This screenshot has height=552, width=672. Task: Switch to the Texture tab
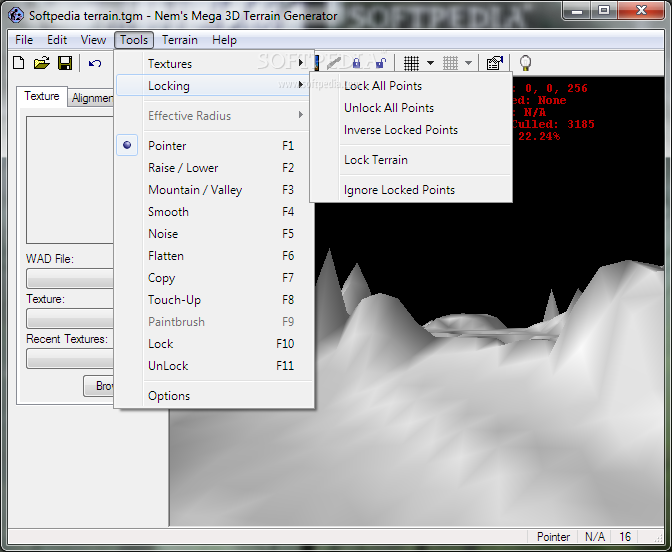tap(42, 96)
